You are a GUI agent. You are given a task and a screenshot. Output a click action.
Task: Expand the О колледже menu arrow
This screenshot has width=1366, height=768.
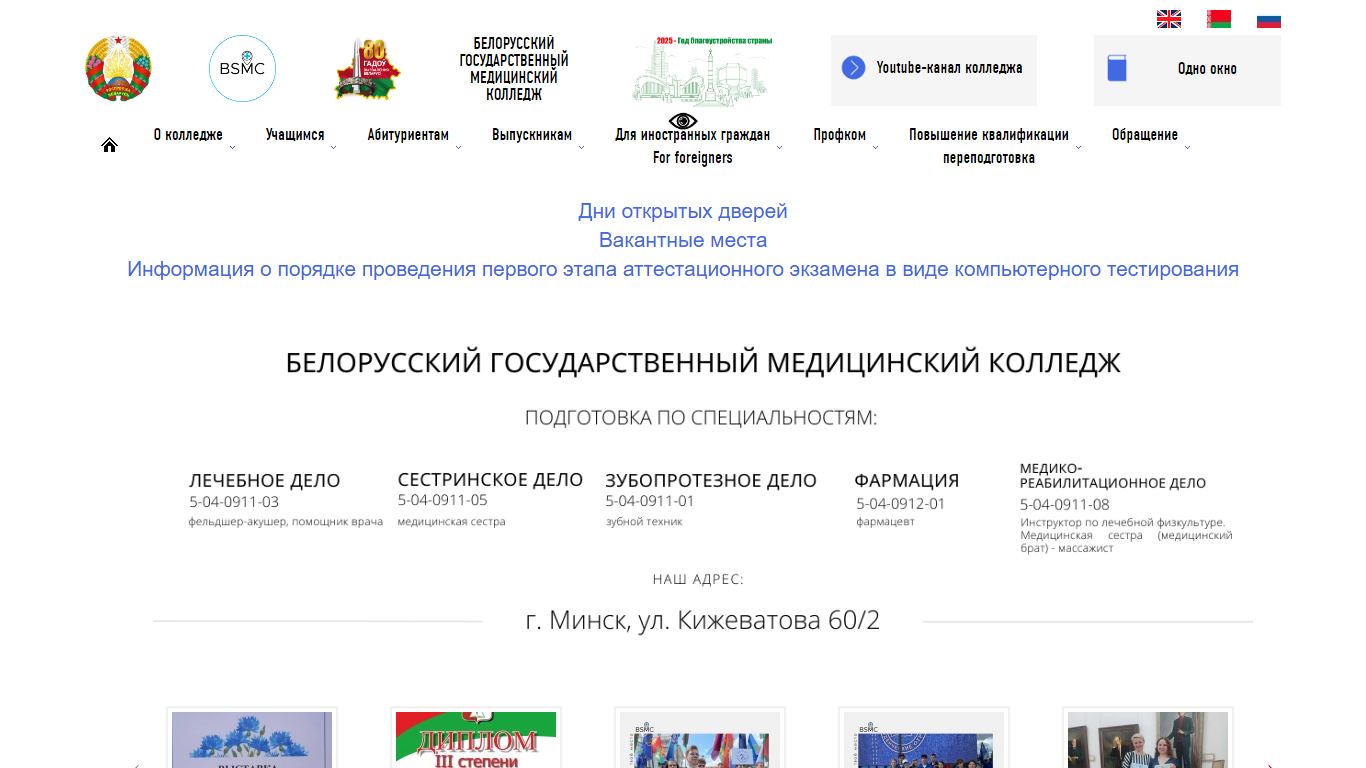232,147
